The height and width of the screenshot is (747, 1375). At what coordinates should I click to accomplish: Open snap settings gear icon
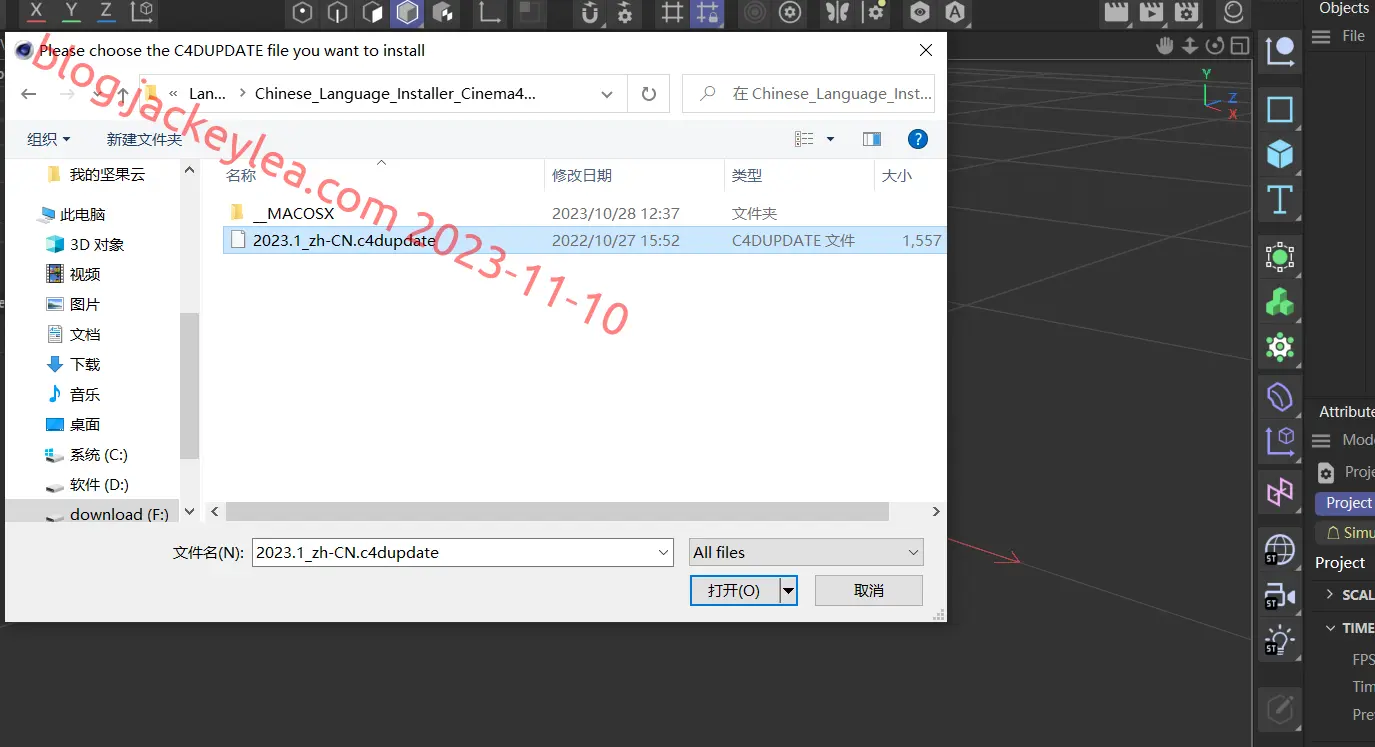[x=625, y=12]
